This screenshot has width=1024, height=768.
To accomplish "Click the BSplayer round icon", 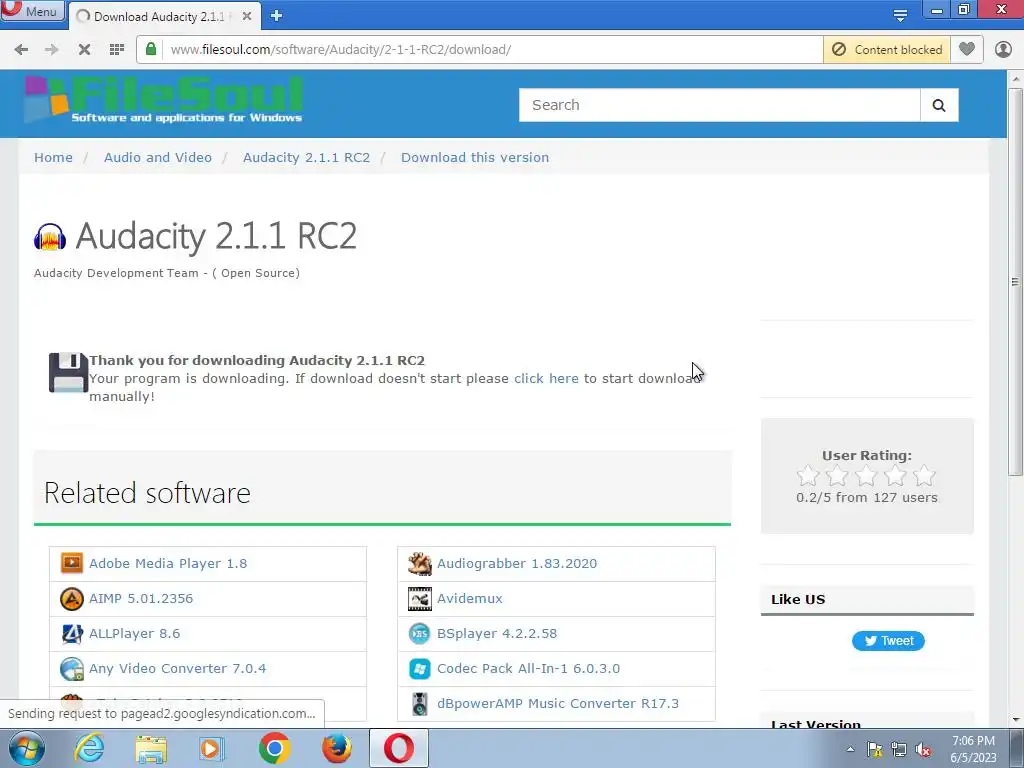I will pyautogui.click(x=419, y=633).
